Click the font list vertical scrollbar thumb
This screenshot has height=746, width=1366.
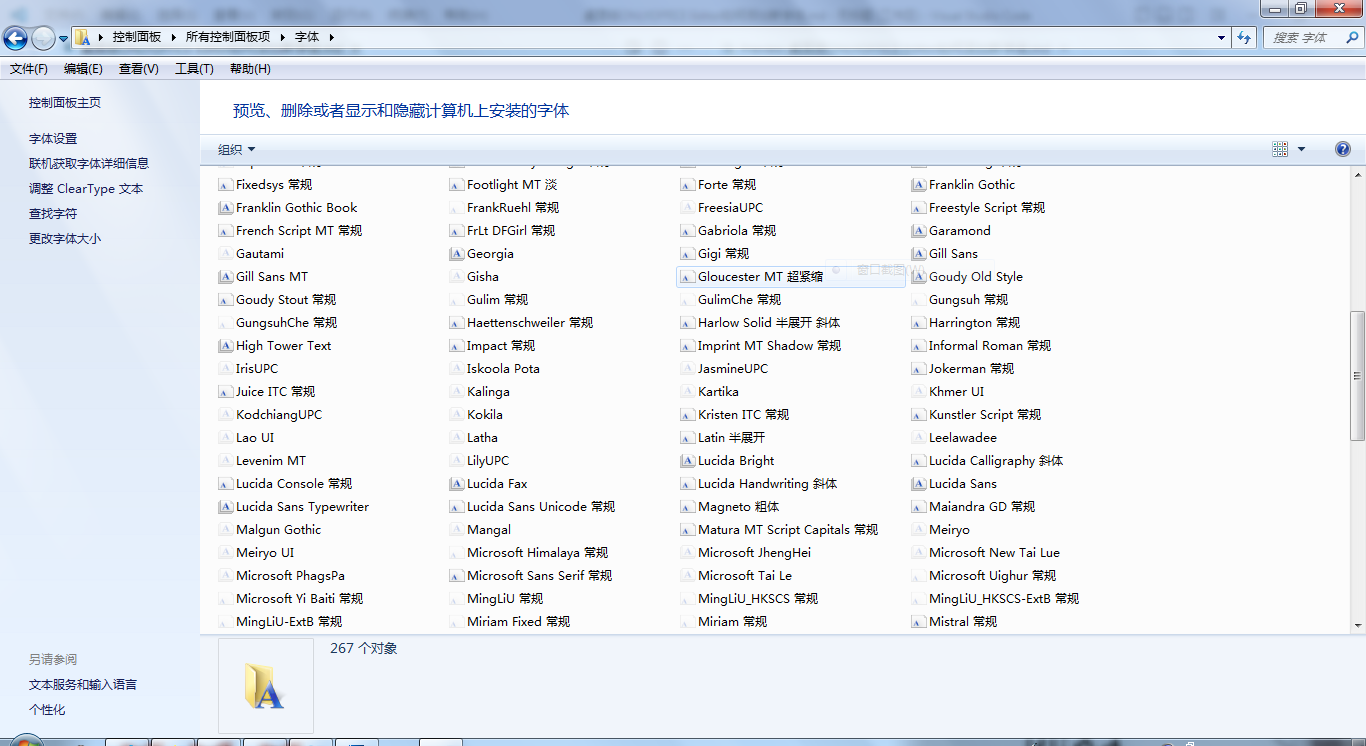coord(1357,376)
